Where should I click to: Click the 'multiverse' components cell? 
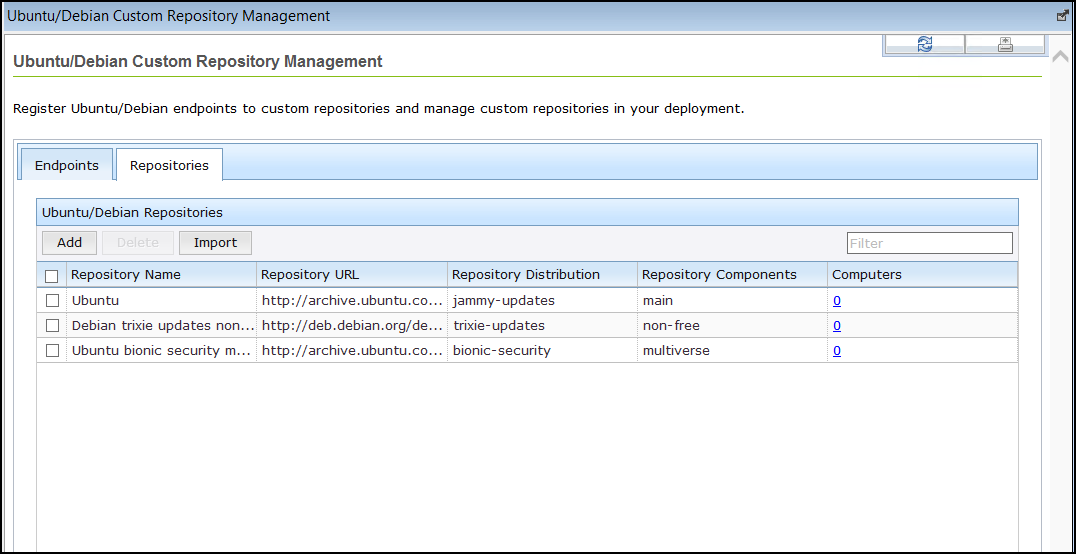pos(732,350)
